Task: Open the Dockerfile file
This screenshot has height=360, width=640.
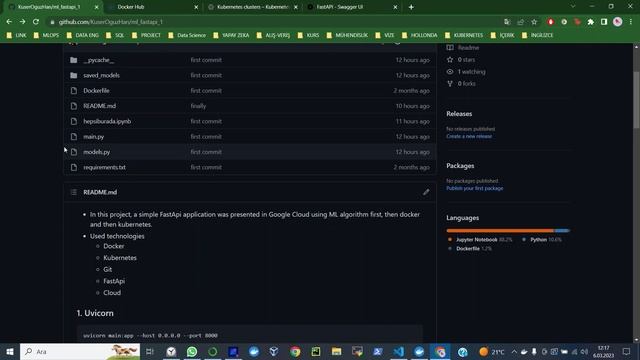Action: [x=96, y=91]
